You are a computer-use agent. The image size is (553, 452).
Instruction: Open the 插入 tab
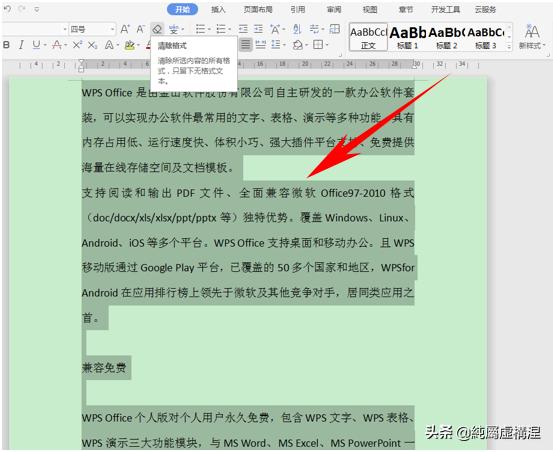click(218, 10)
